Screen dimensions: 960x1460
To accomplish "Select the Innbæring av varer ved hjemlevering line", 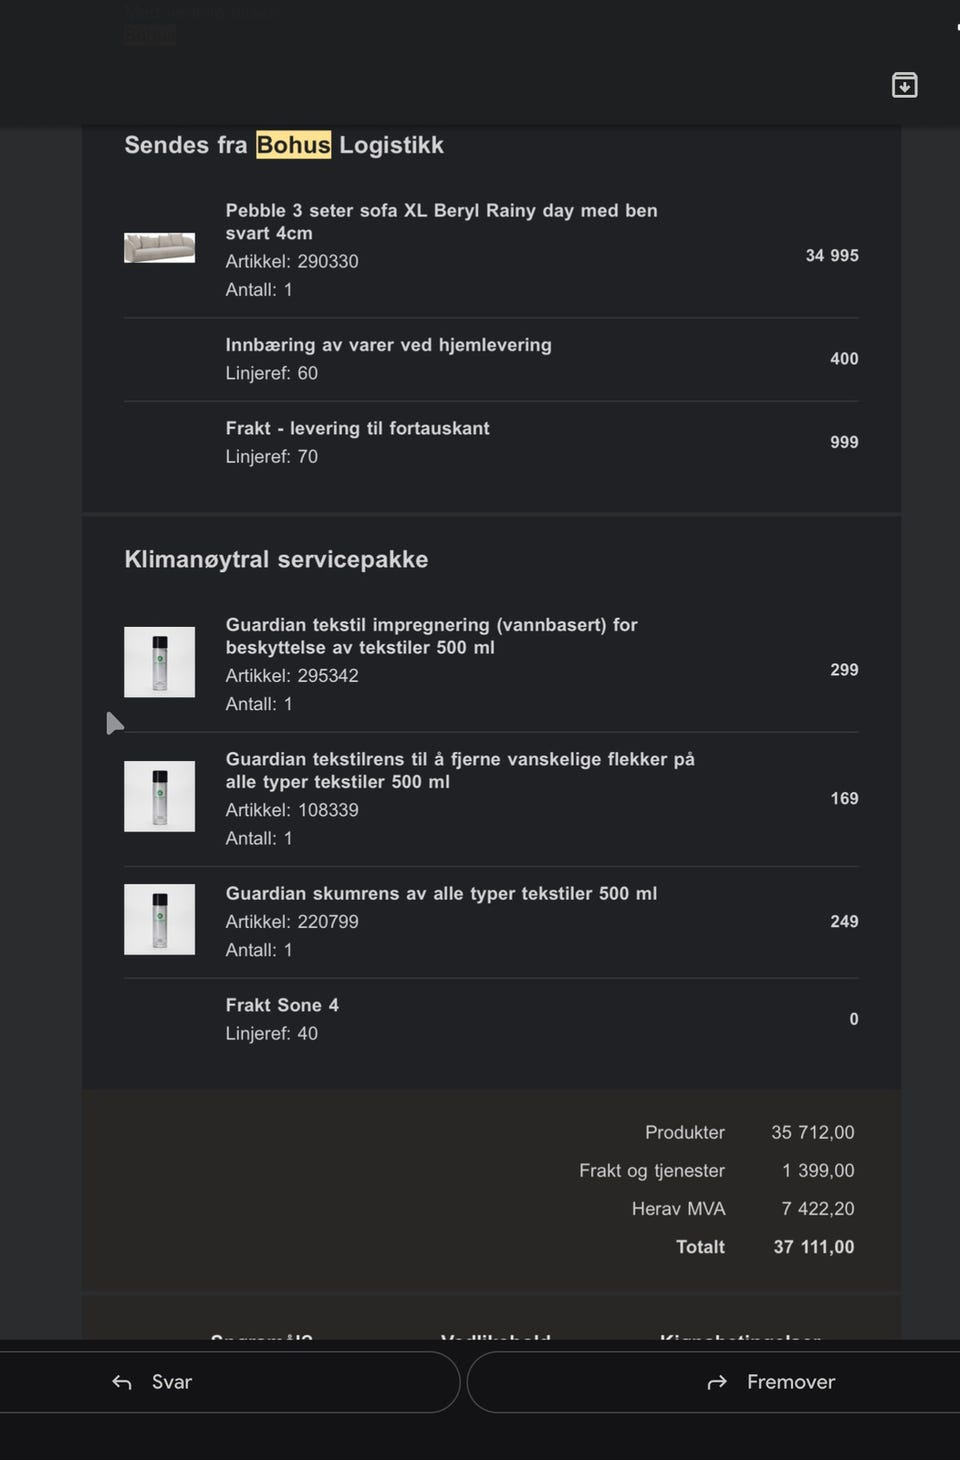I will 388,345.
